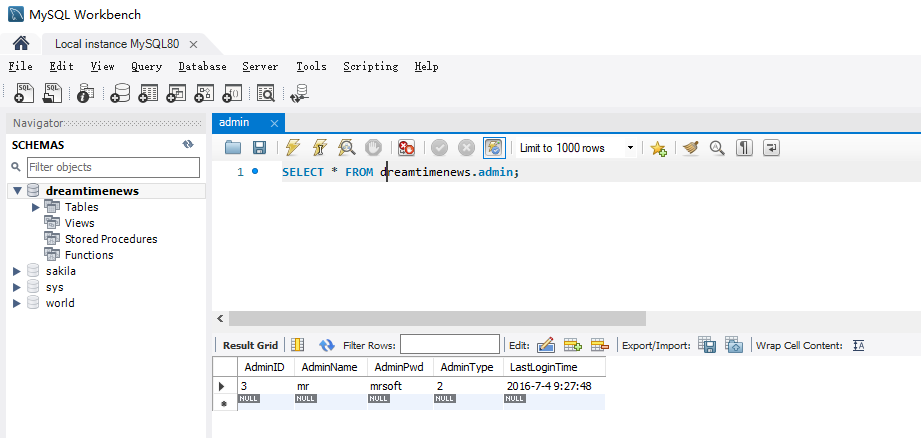Save the script to file

tap(259, 148)
